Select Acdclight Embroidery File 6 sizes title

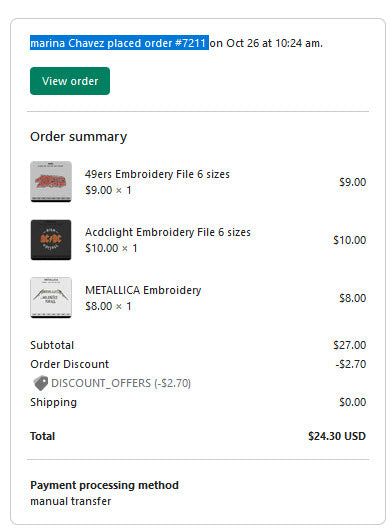pyautogui.click(x=168, y=232)
